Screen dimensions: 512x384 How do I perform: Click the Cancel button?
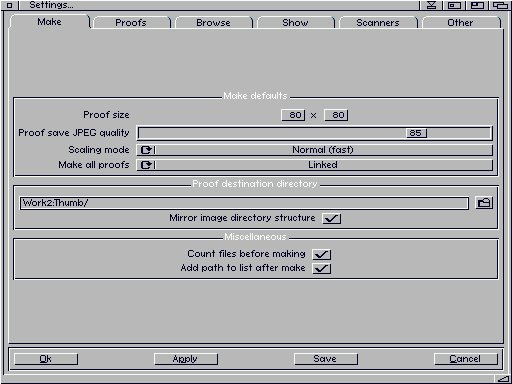466,359
